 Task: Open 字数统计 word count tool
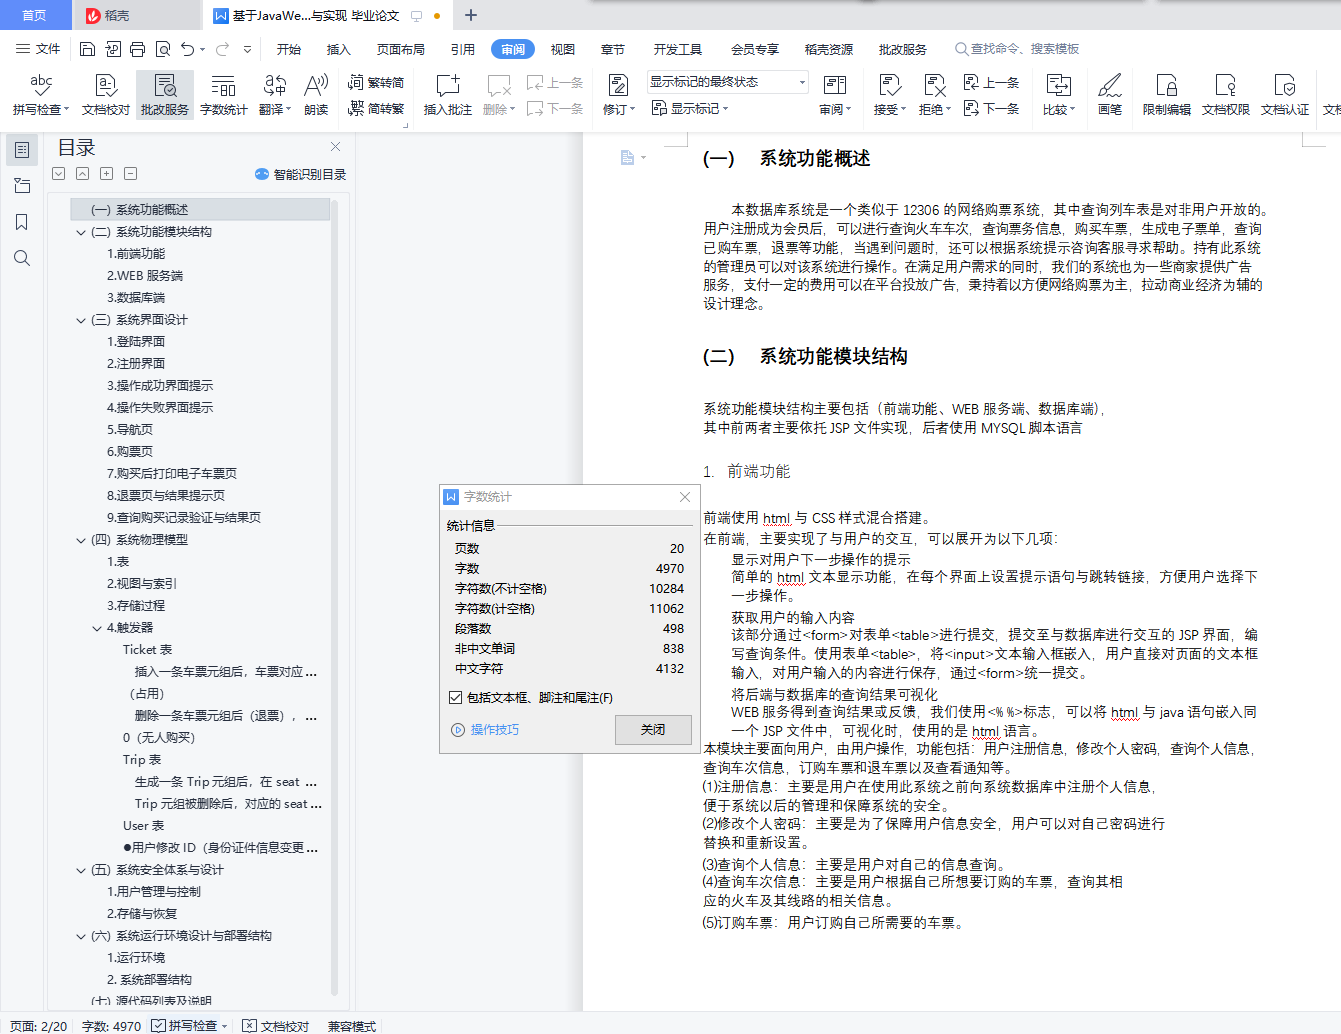(224, 95)
